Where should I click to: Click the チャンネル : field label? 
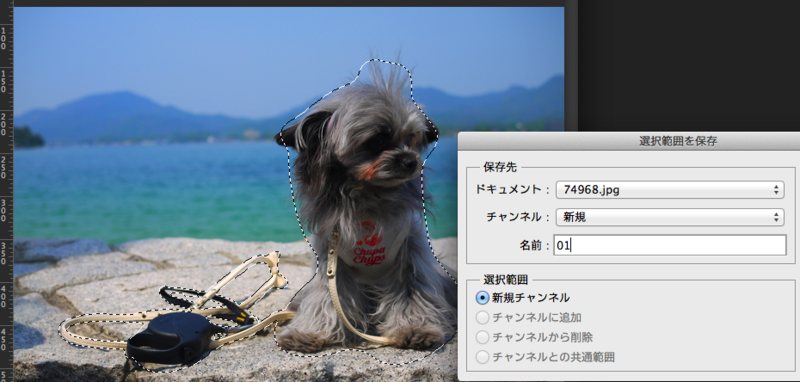pos(518,217)
